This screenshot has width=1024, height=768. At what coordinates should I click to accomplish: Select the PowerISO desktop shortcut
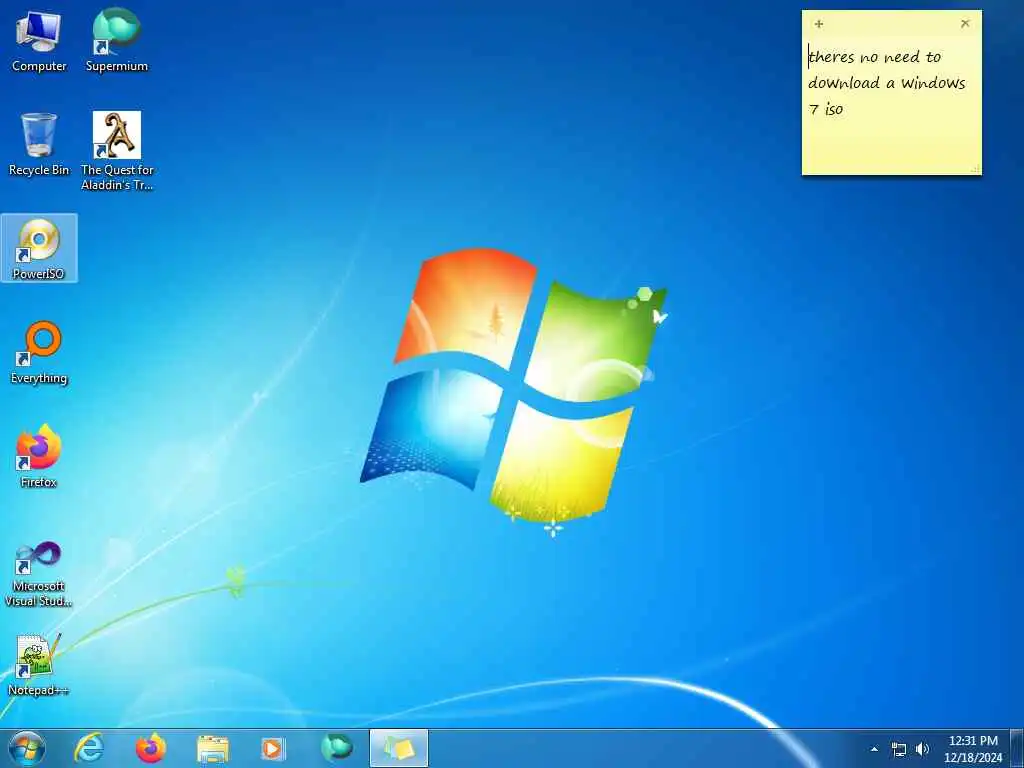pos(39,248)
